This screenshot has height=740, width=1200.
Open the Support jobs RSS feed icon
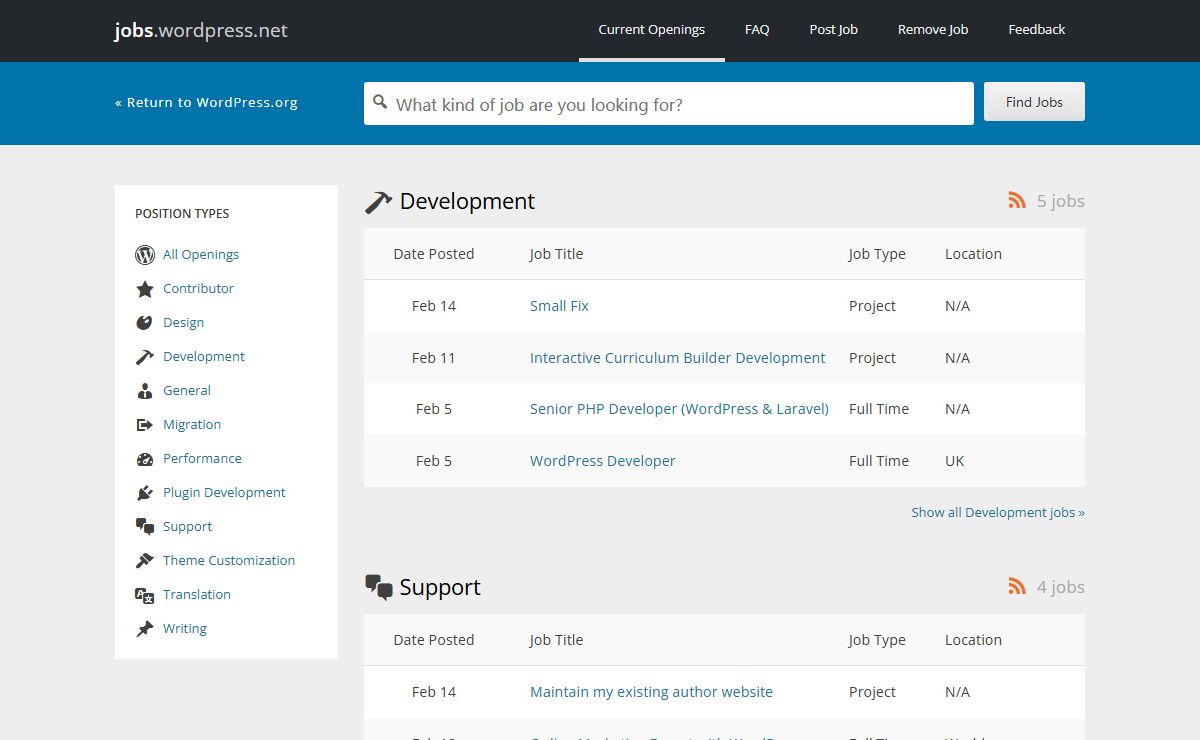[1017, 587]
